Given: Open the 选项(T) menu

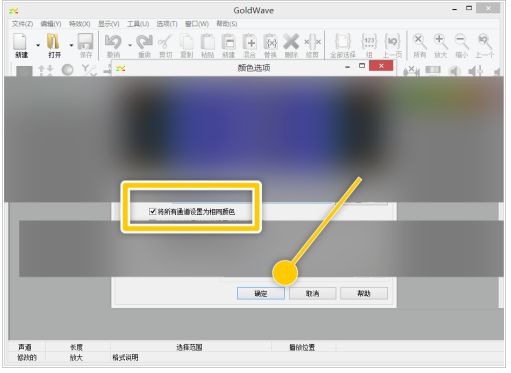Looking at the screenshot, I should [x=167, y=24].
